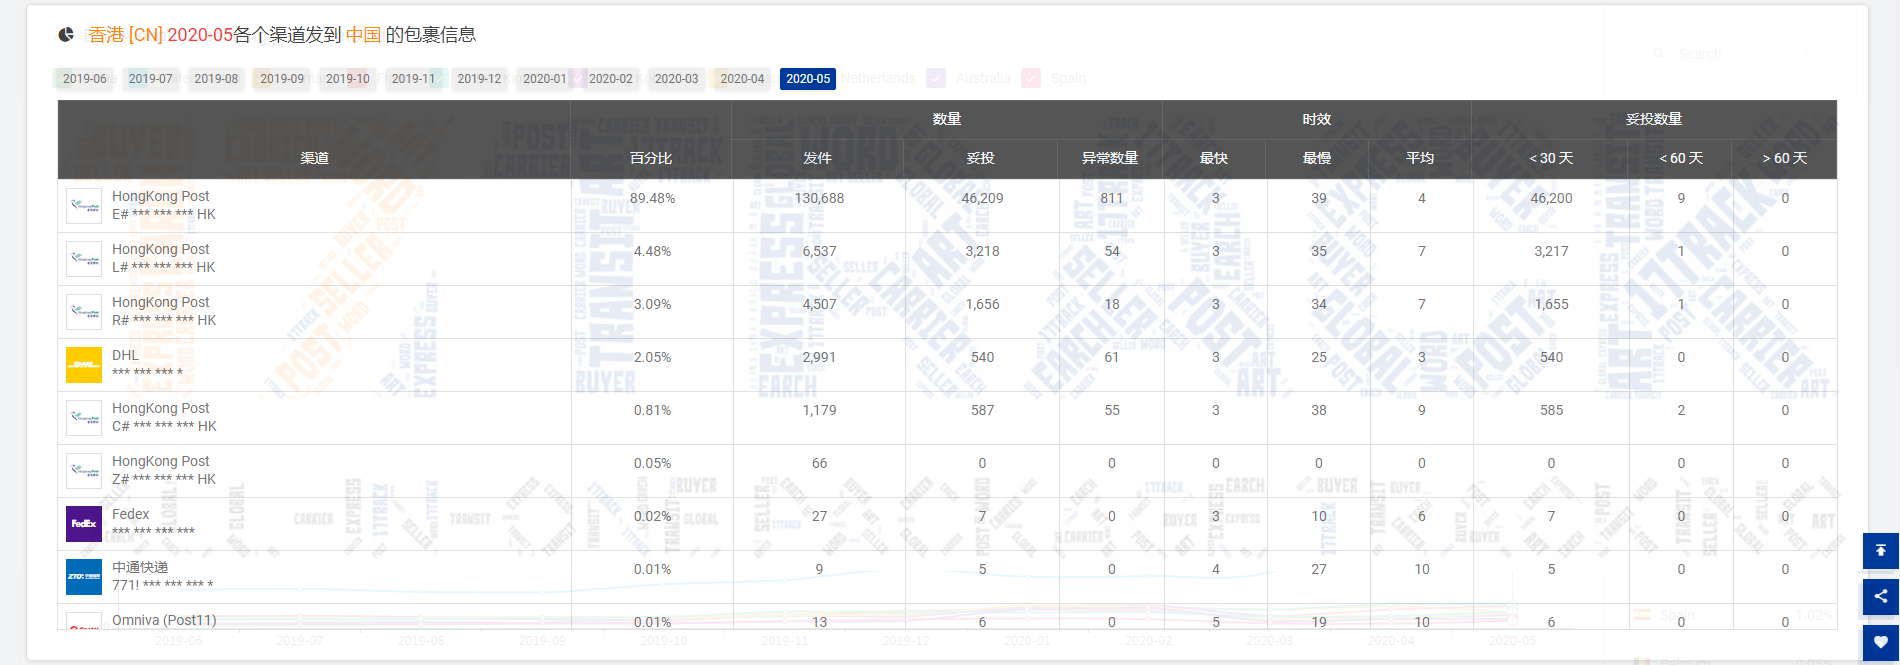
Task: Click HongKong Post C# row logo
Action: (x=84, y=418)
